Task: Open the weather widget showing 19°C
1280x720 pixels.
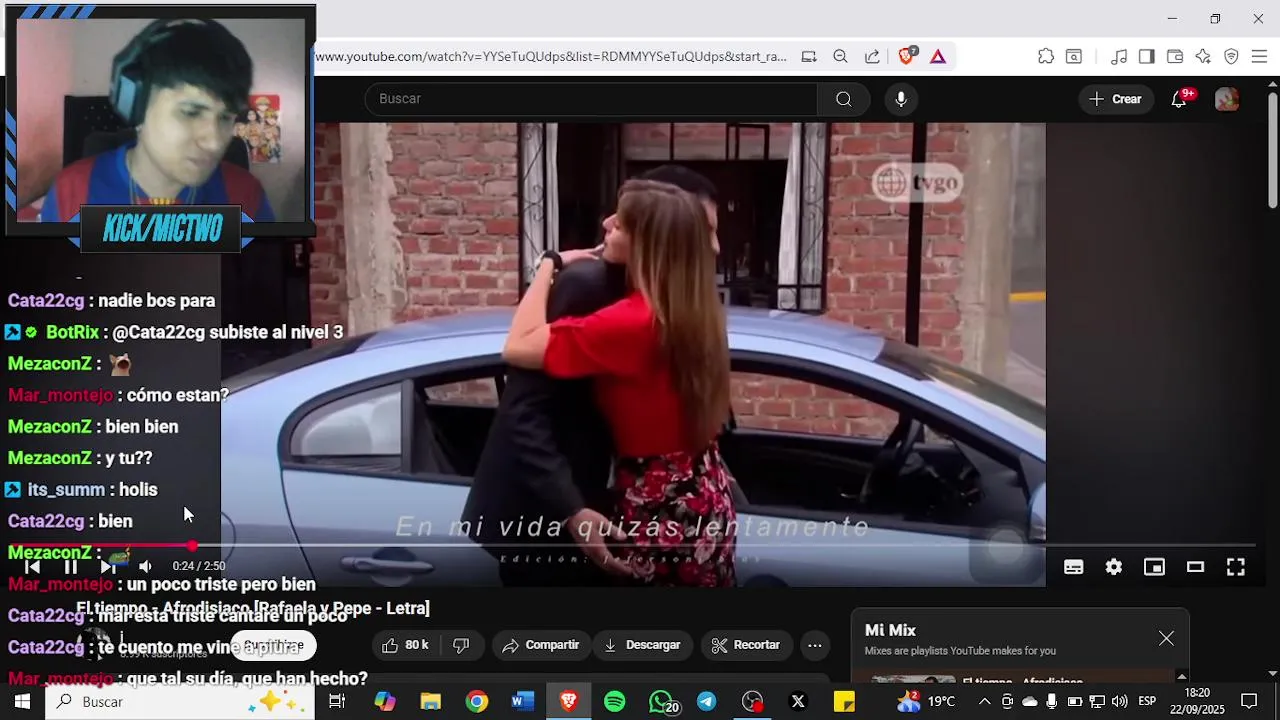Action: pyautogui.click(x=926, y=702)
